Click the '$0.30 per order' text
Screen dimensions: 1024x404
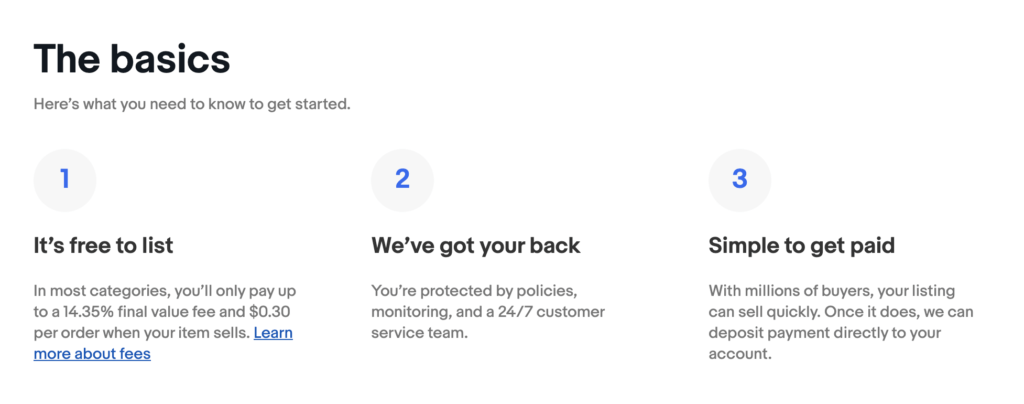270,312
